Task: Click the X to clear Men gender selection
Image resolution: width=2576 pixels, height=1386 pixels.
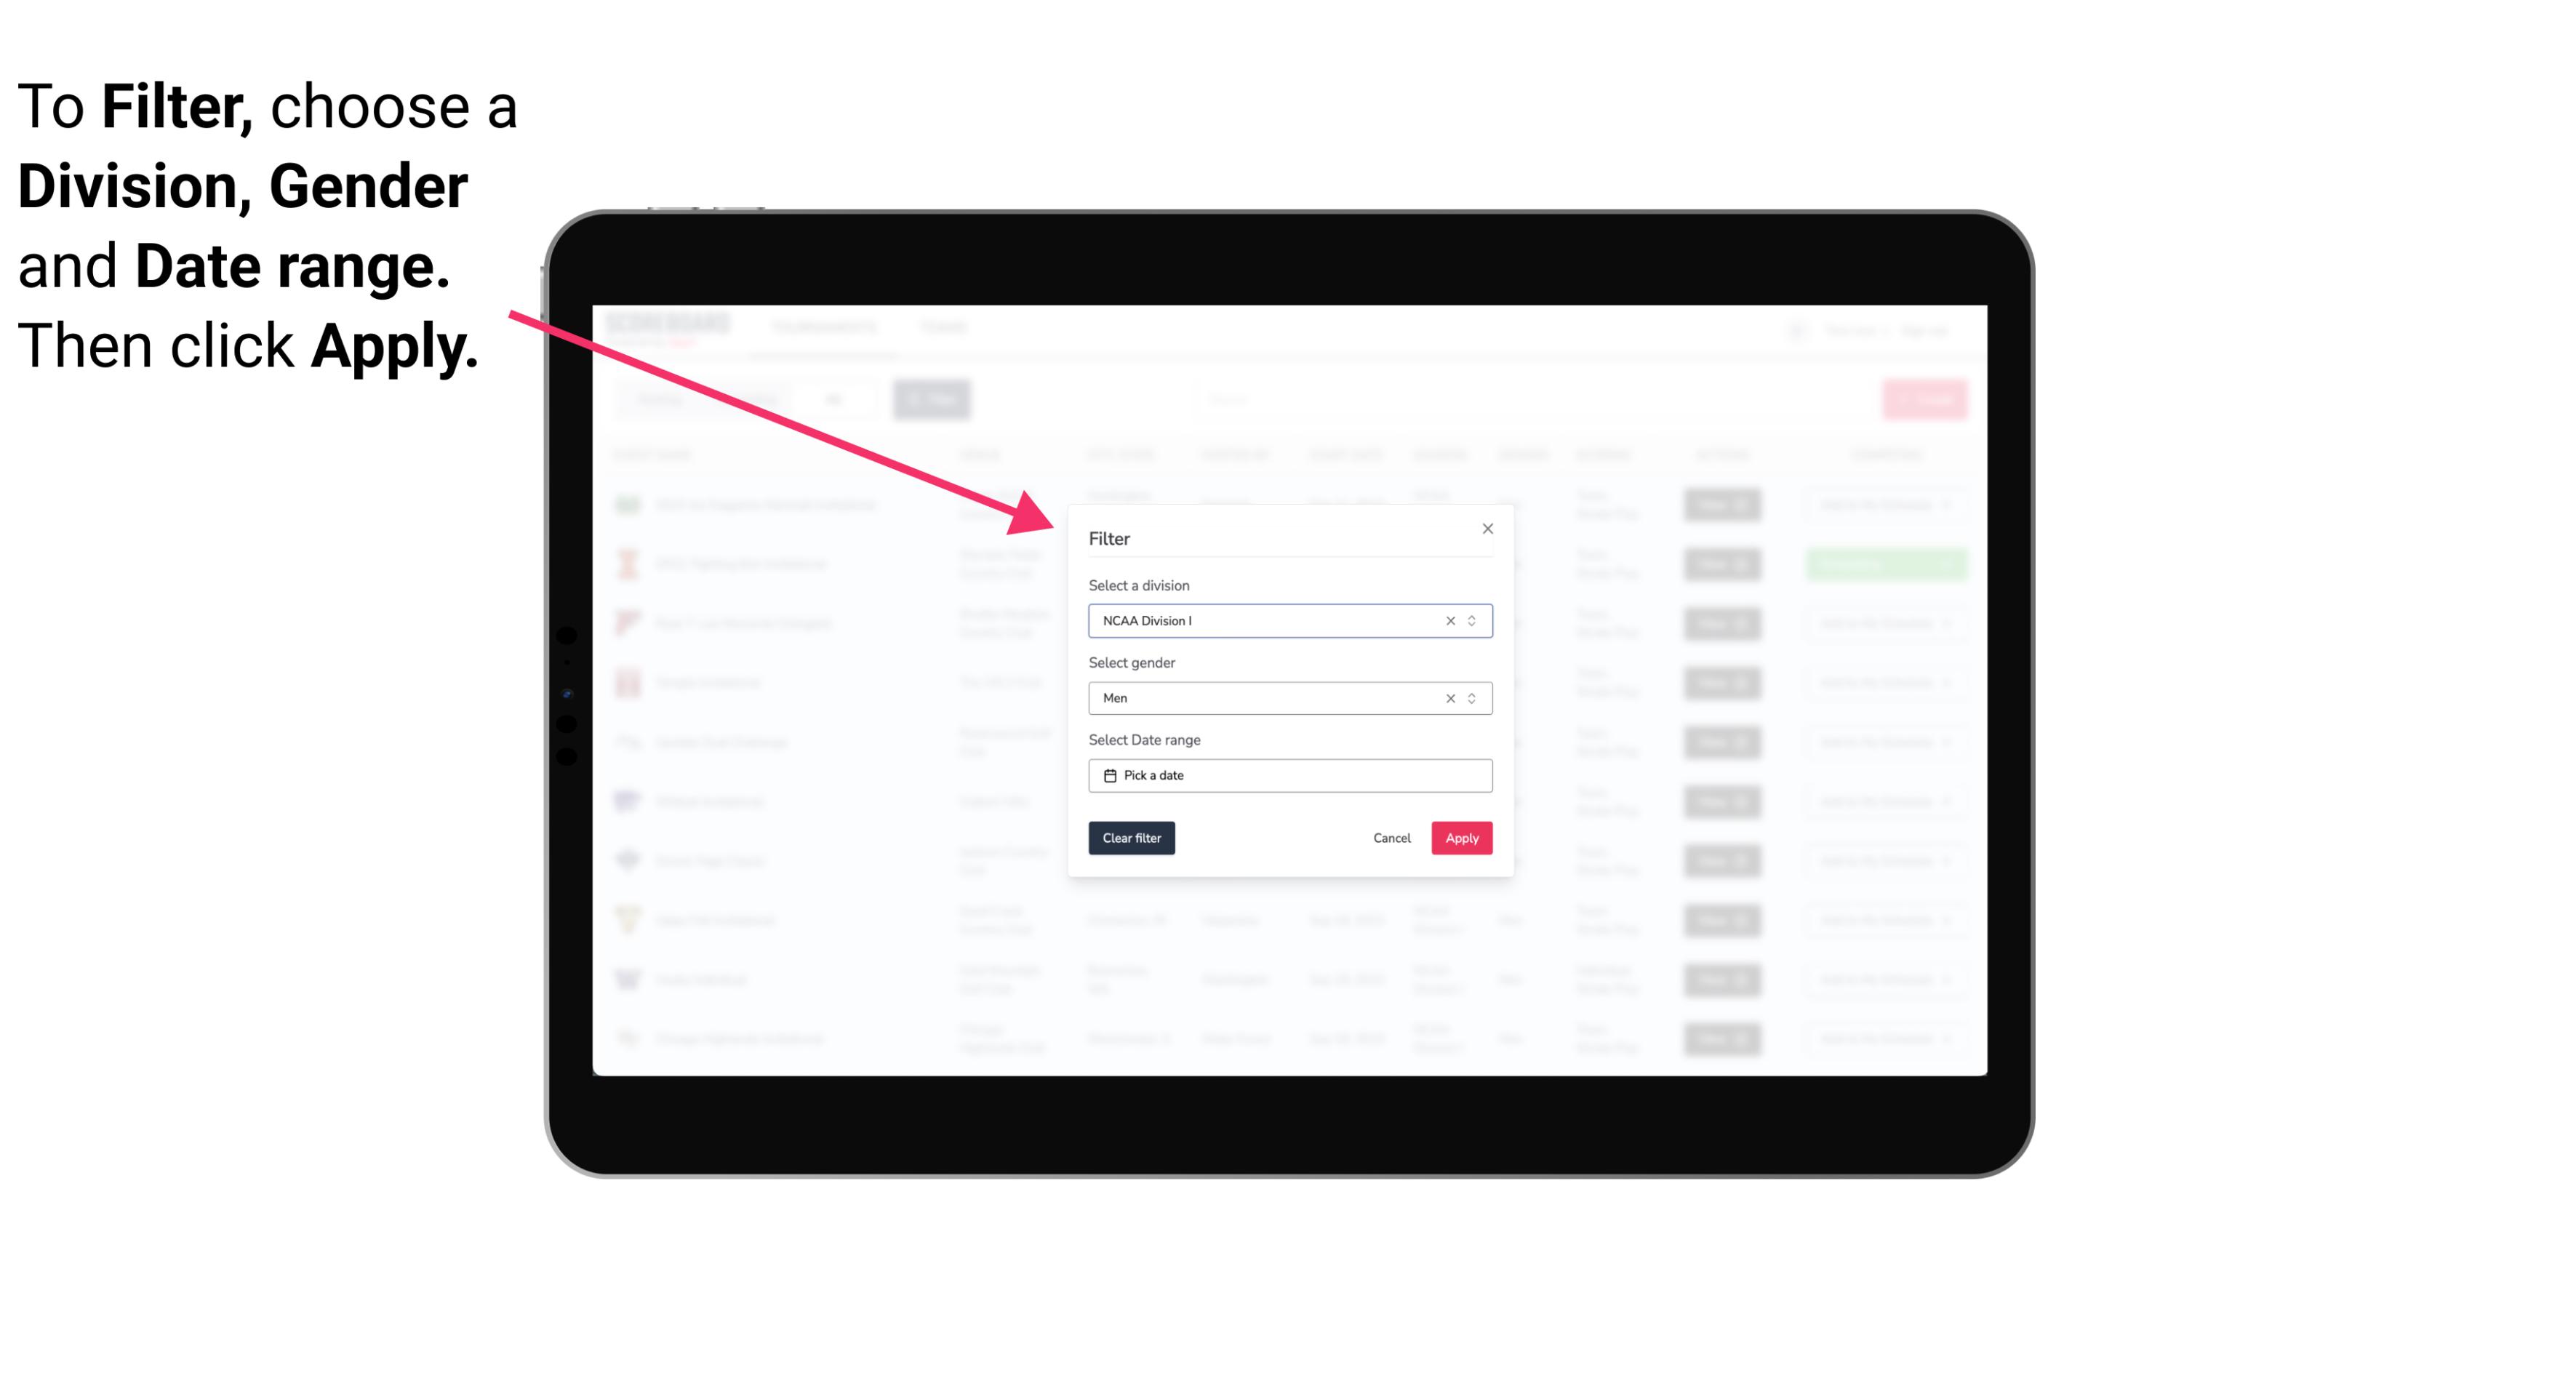Action: (x=1449, y=698)
